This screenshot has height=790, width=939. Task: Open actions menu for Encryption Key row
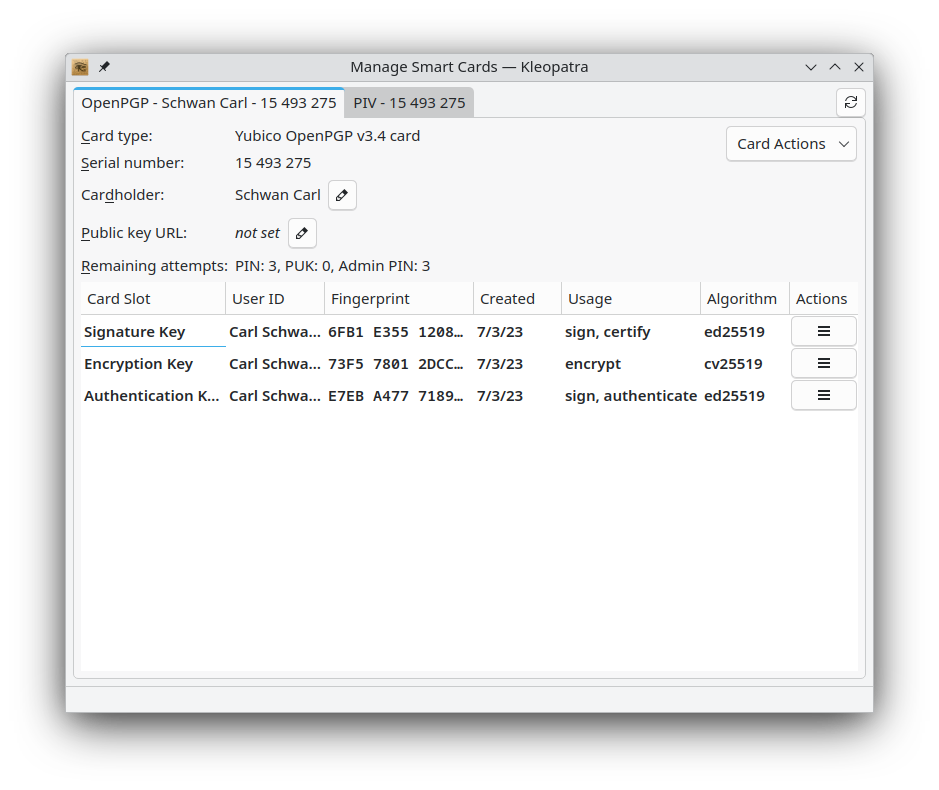pos(823,363)
